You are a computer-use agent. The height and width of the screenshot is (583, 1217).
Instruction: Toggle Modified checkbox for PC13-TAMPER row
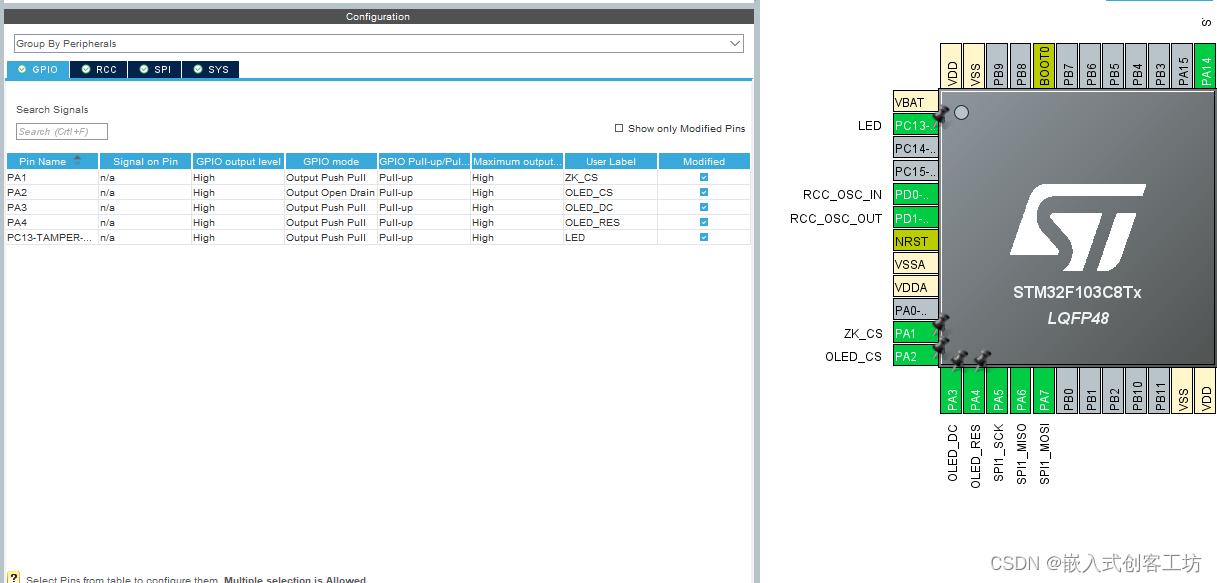704,237
